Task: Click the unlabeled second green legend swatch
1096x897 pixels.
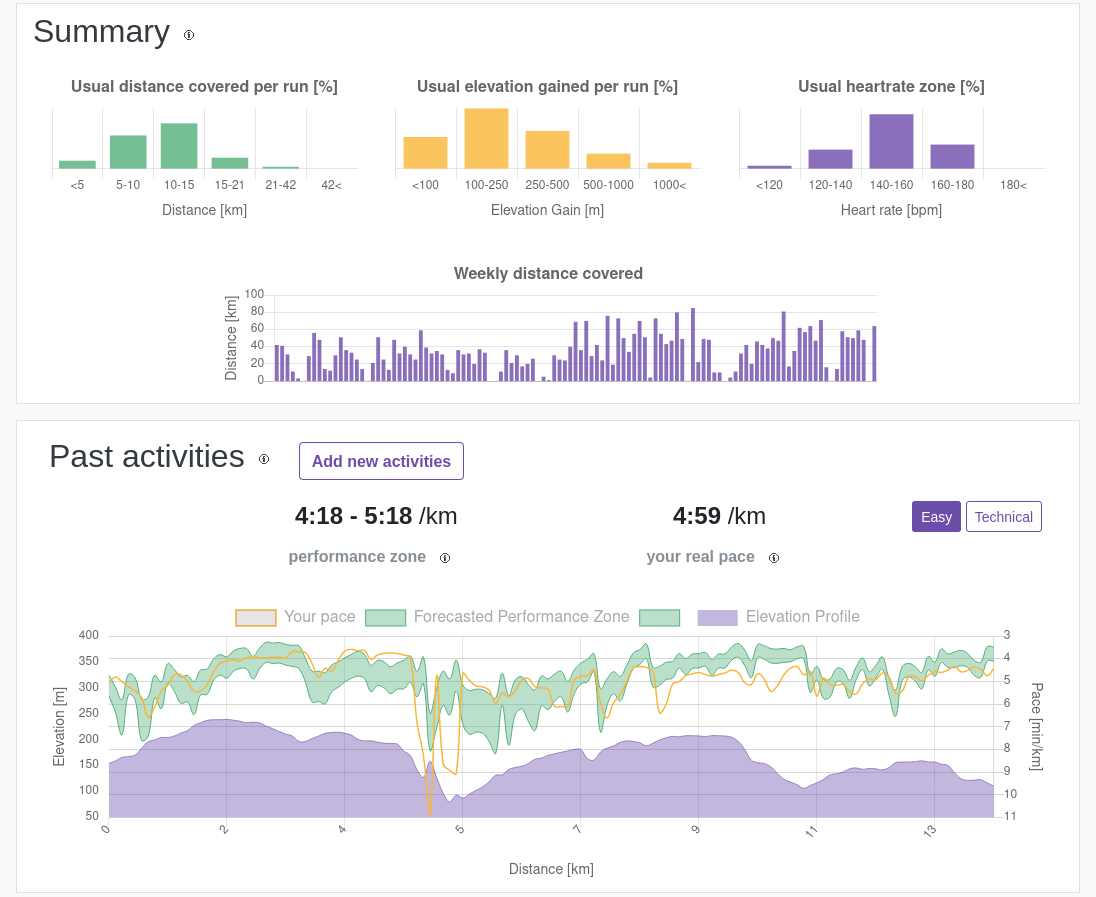Action: tap(659, 618)
